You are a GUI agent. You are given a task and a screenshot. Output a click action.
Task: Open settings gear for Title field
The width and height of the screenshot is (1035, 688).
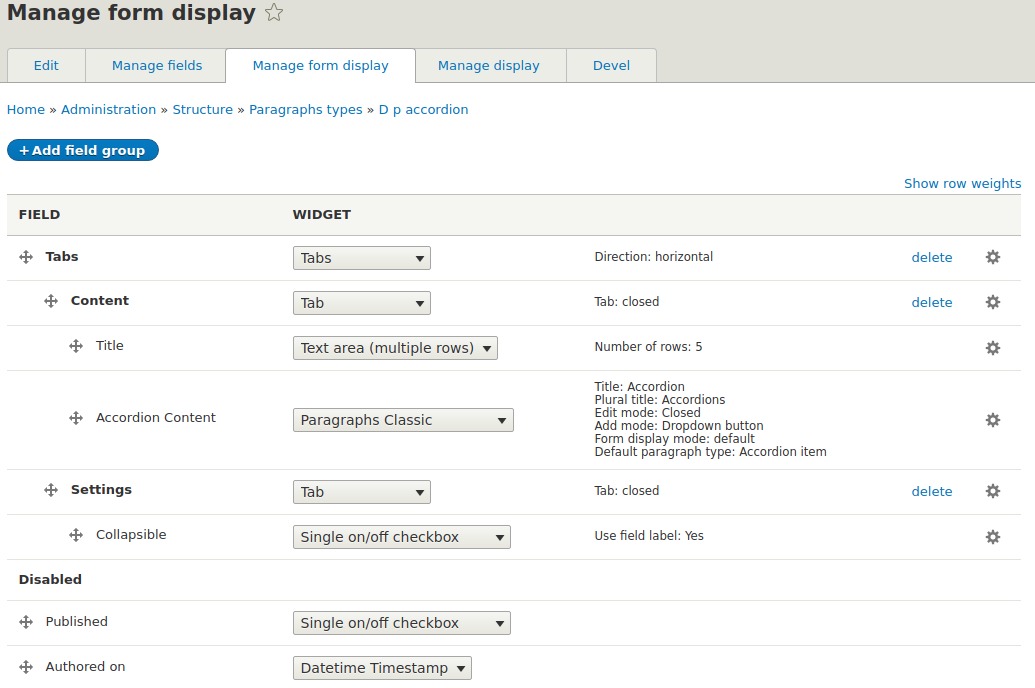click(x=992, y=347)
